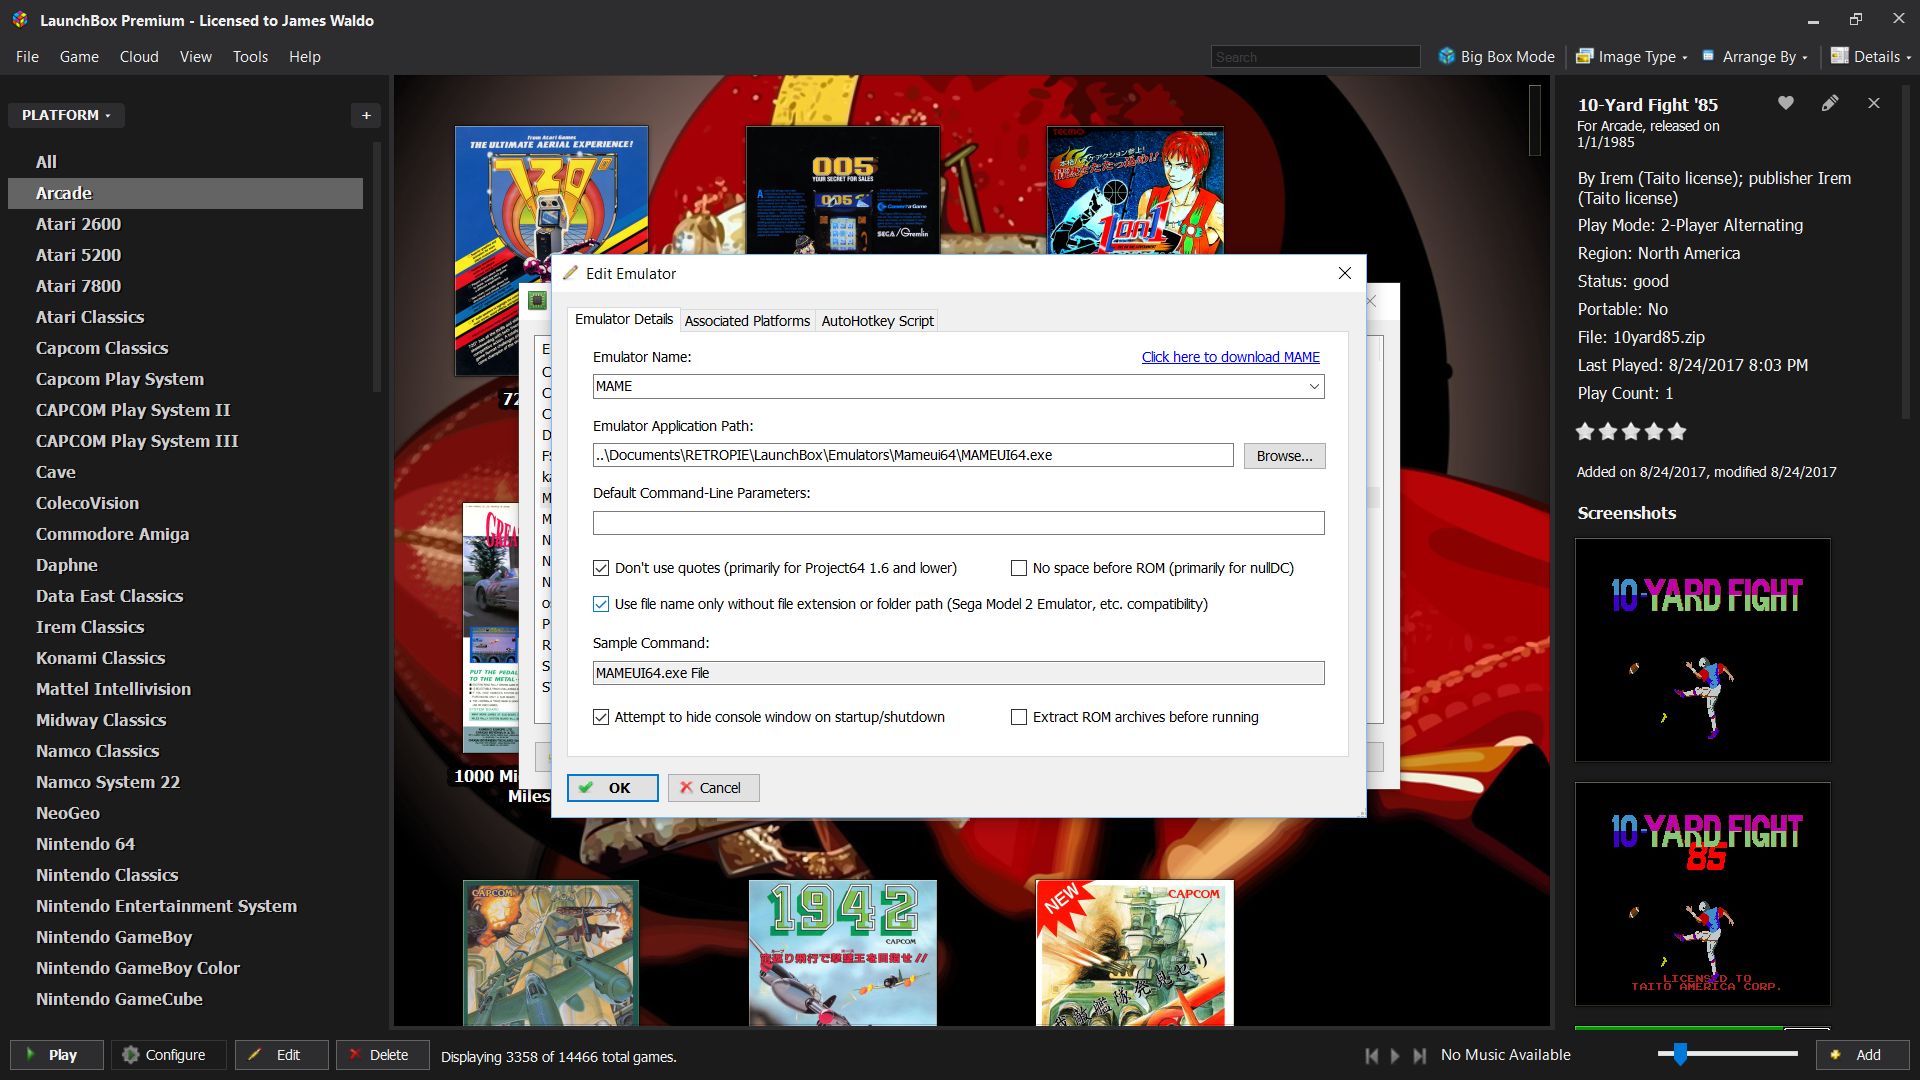
Task: Open the Image Type dropdown
Action: [1632, 57]
